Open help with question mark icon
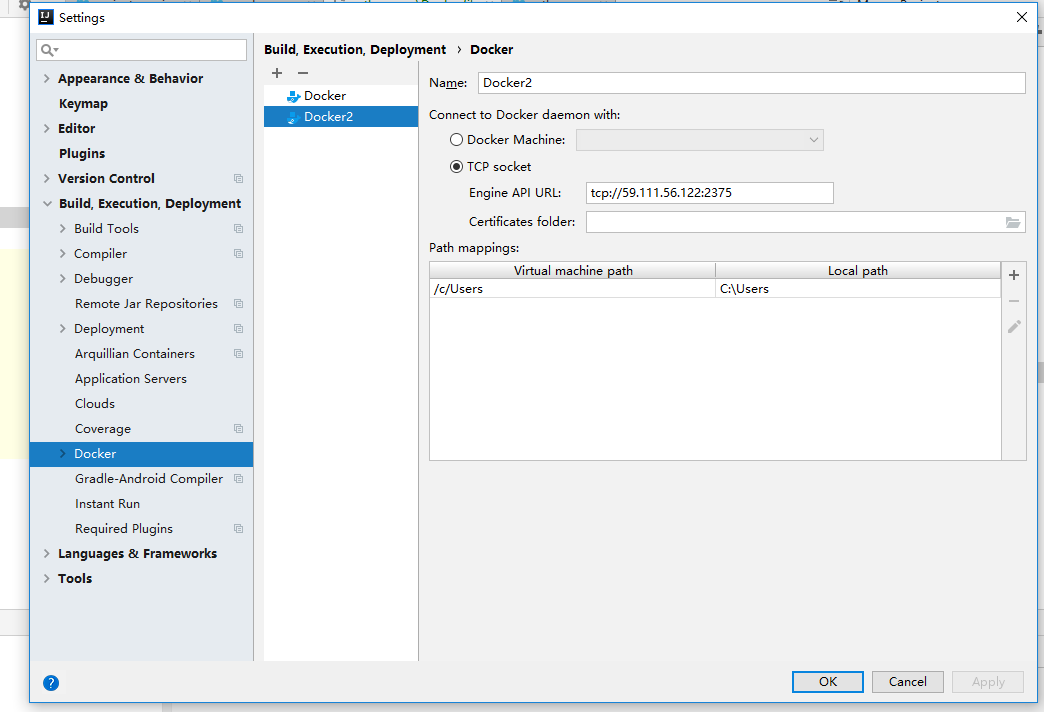 click(x=51, y=683)
